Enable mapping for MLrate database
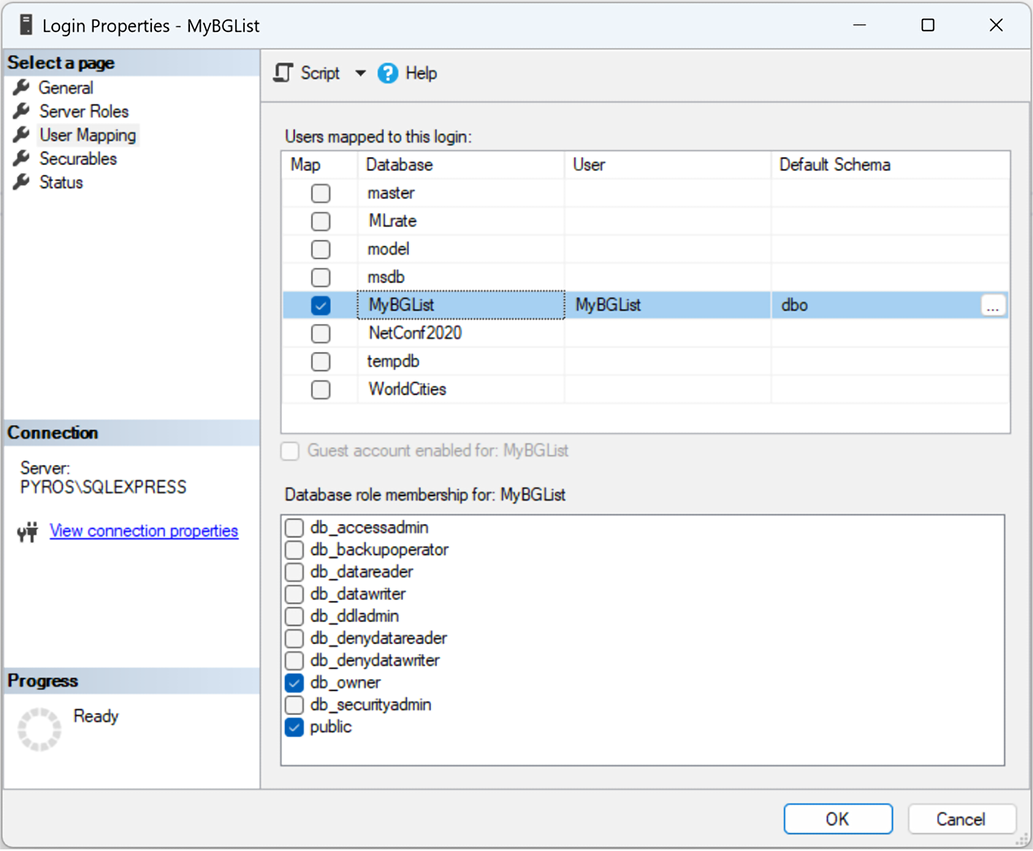1033x851 pixels. tap(321, 221)
